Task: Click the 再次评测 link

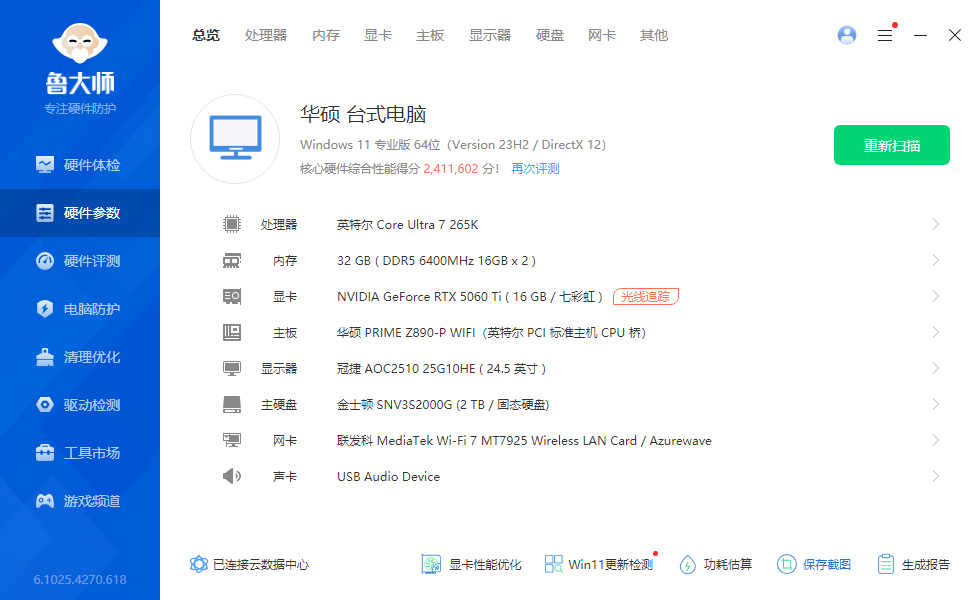Action: (535, 169)
